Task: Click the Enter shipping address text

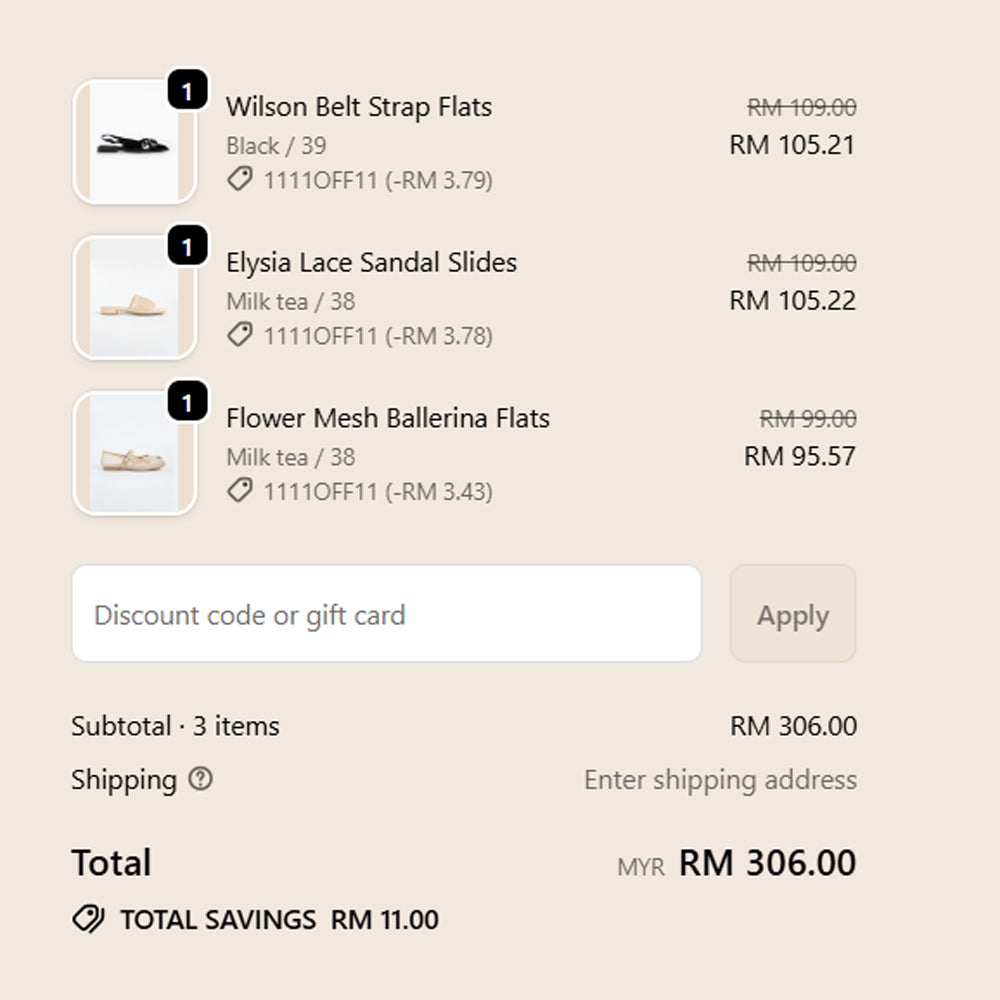Action: tap(720, 780)
